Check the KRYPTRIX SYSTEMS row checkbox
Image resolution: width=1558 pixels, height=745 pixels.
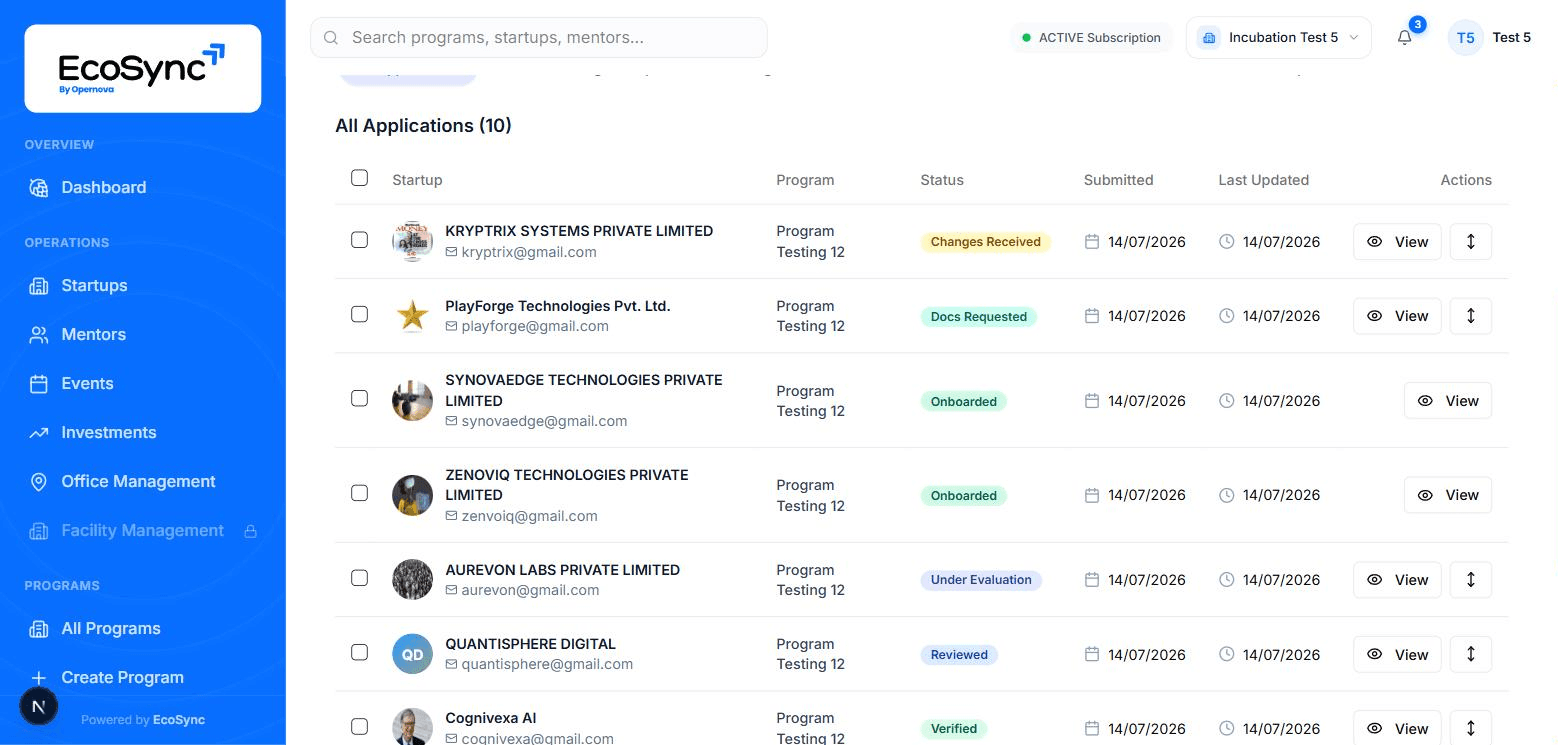360,240
